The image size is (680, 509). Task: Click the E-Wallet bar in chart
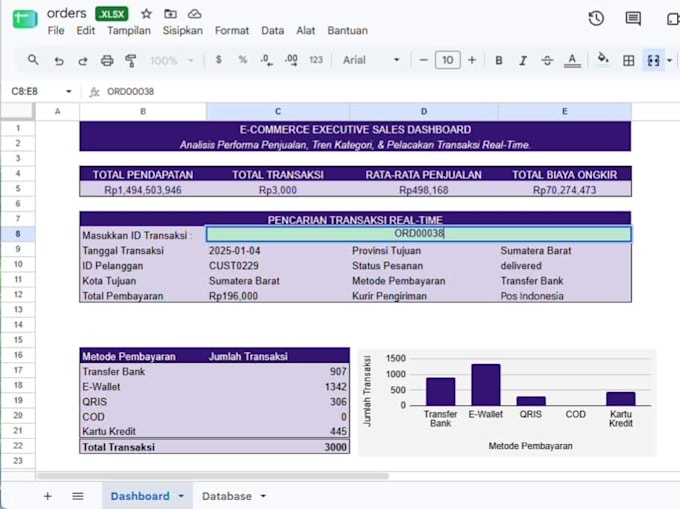coord(486,385)
